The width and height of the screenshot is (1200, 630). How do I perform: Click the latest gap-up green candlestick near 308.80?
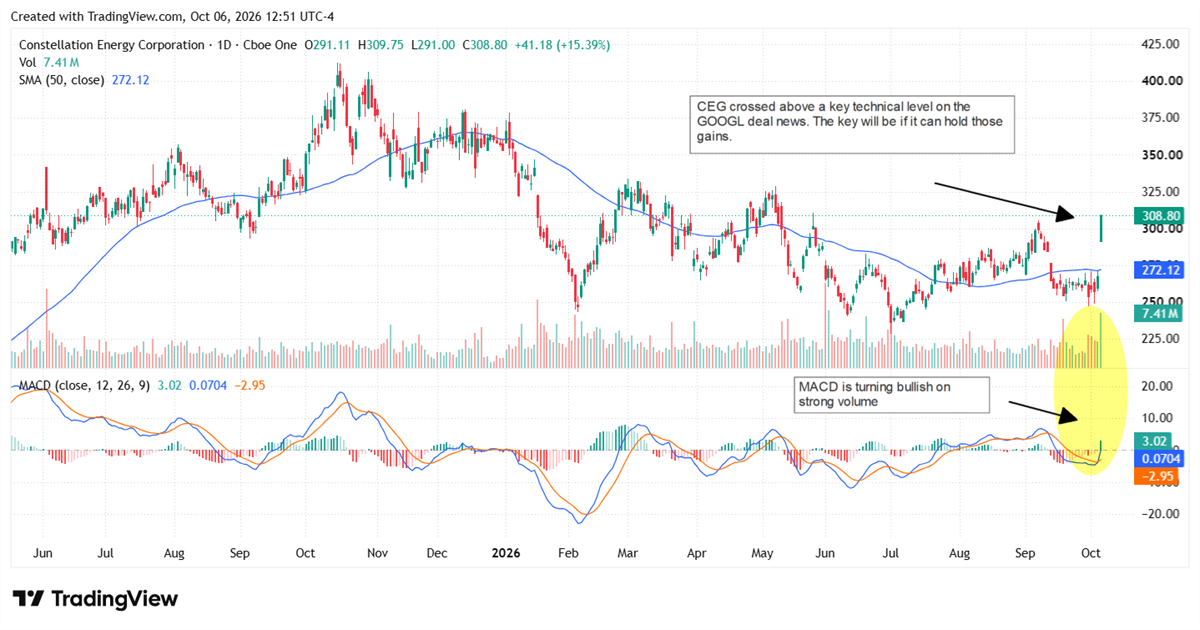pyautogui.click(x=1101, y=228)
